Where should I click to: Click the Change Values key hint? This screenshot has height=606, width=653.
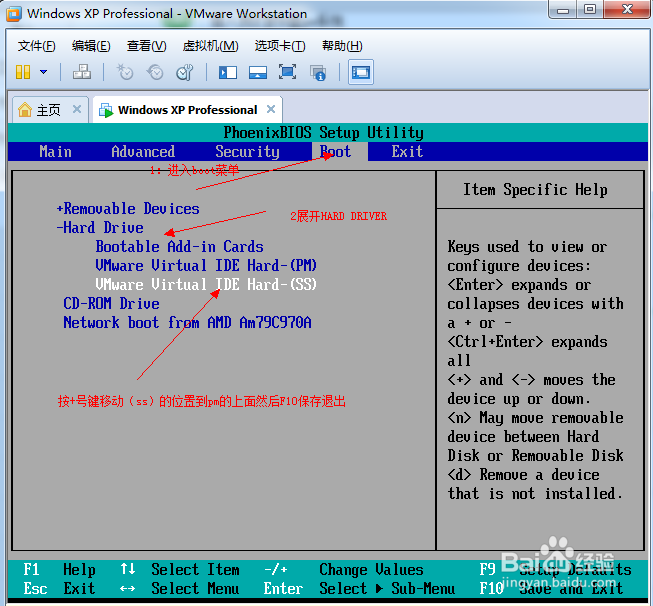344,569
